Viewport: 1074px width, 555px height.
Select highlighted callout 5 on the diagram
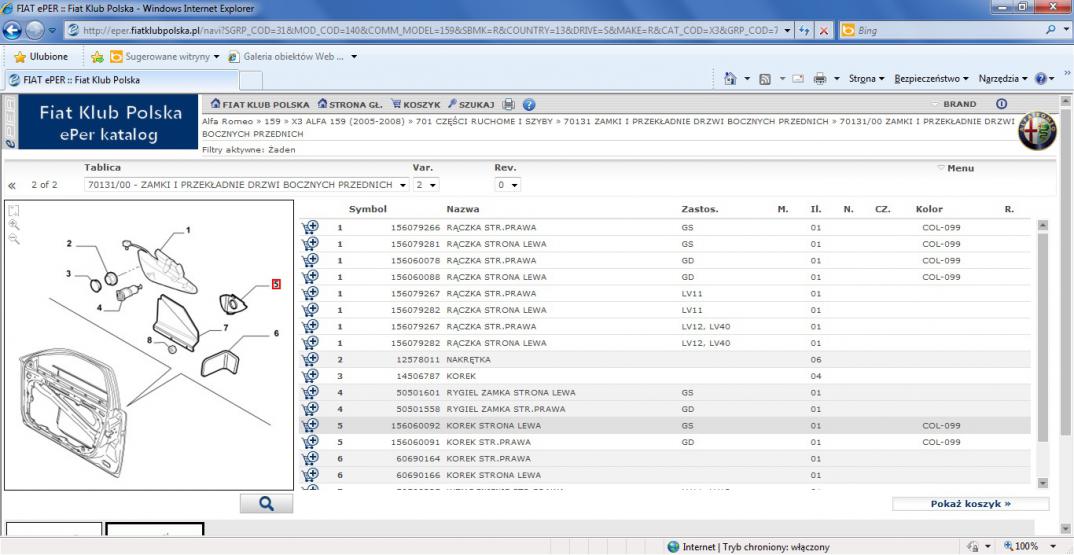276,284
